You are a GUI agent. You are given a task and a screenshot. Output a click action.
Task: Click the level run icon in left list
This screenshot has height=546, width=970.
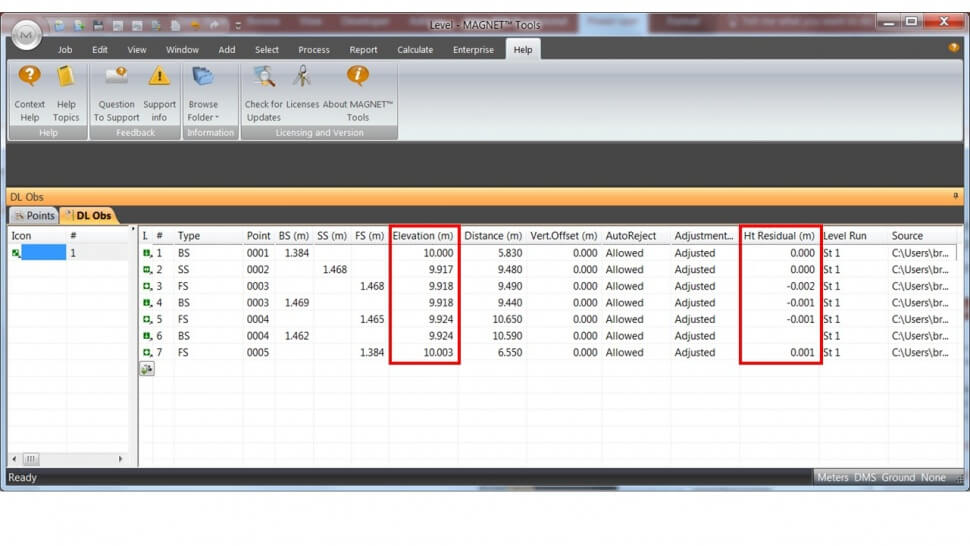(x=16, y=253)
